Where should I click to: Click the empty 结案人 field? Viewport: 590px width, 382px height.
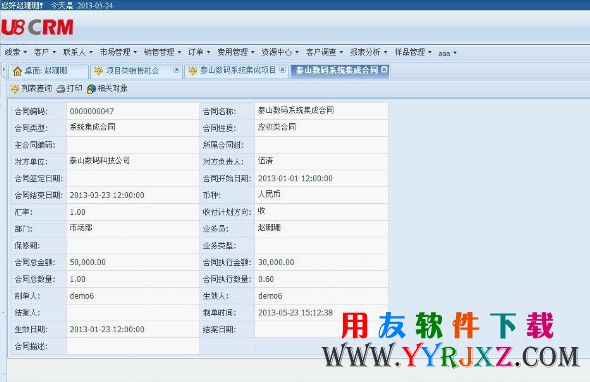pyautogui.click(x=132, y=313)
